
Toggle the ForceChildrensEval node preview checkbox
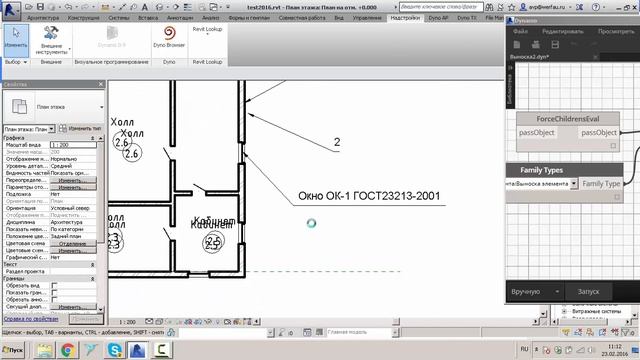(x=613, y=146)
